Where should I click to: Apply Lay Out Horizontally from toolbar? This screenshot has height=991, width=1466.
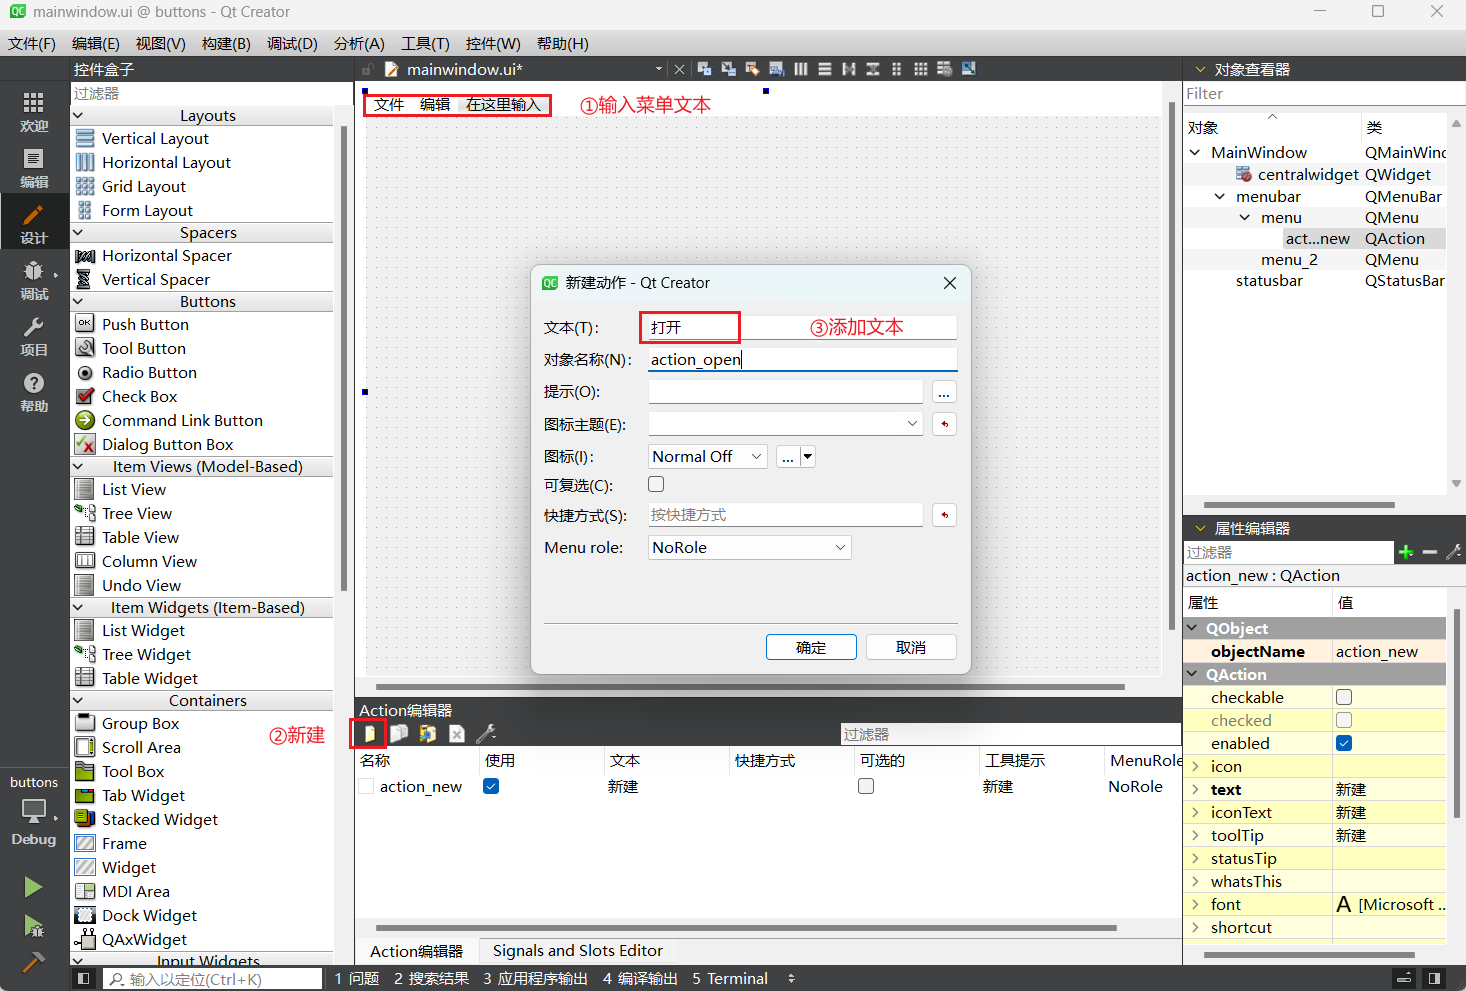[801, 69]
